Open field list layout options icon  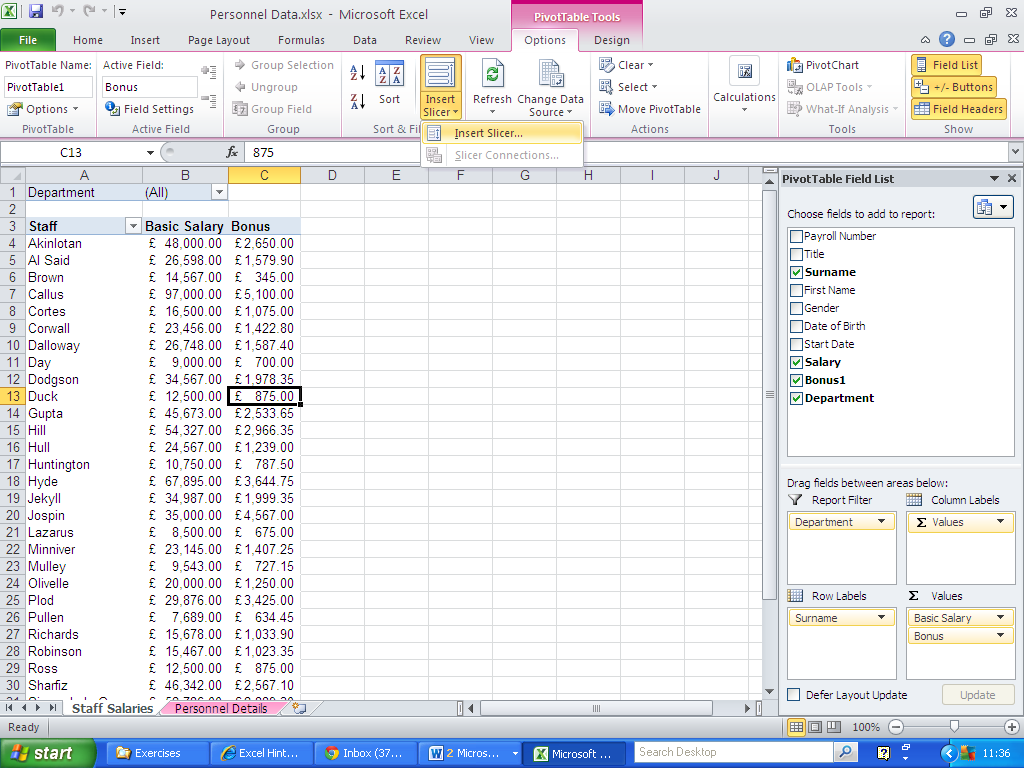point(993,208)
